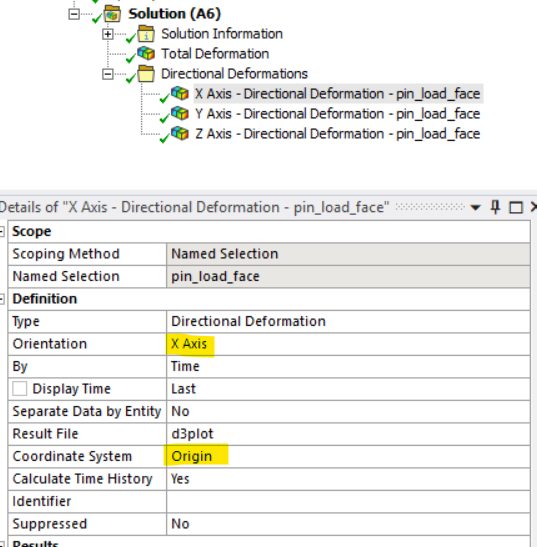Click the empty Identifier field
This screenshot has width=537, height=547.
(348, 501)
